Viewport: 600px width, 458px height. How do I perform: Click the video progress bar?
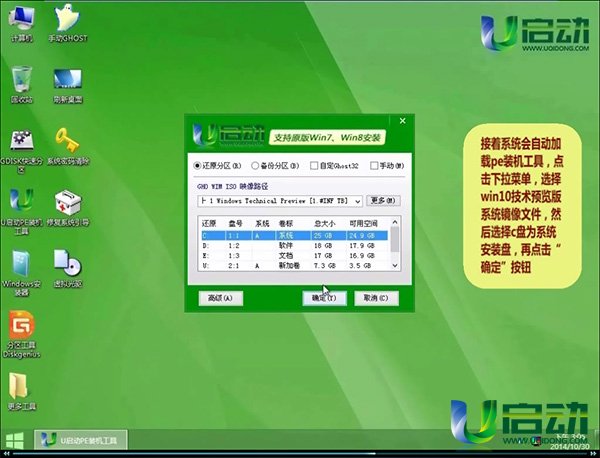coord(300,454)
